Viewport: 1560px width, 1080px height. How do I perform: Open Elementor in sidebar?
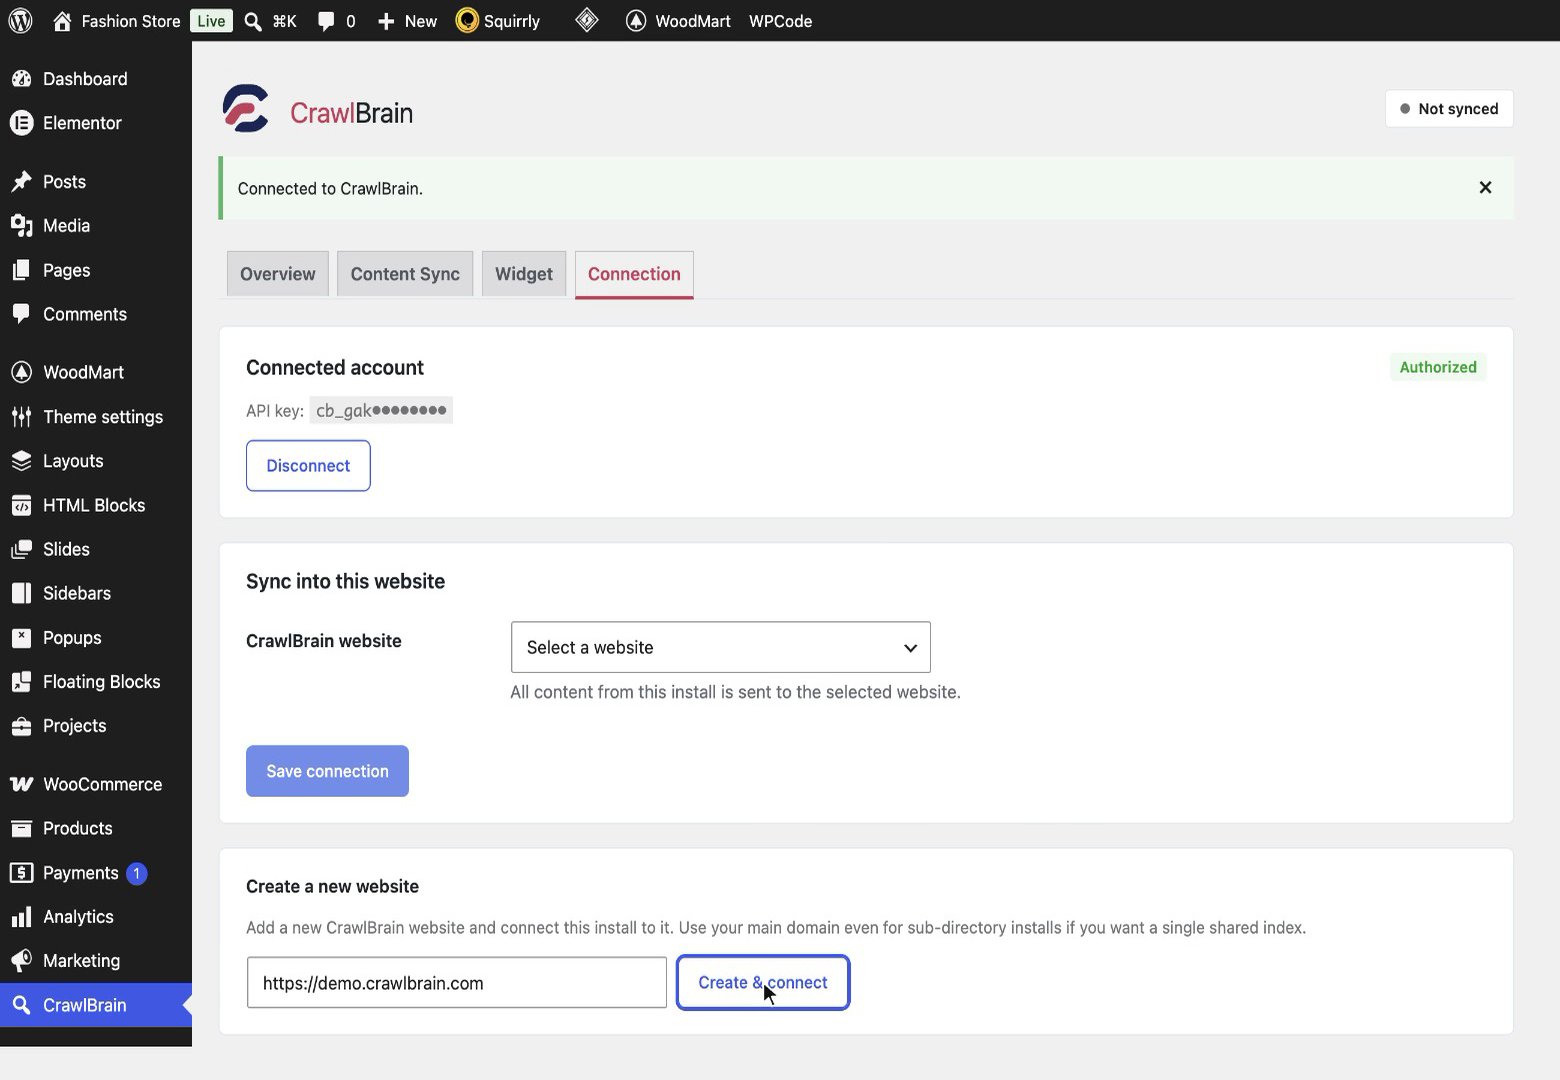[96, 123]
